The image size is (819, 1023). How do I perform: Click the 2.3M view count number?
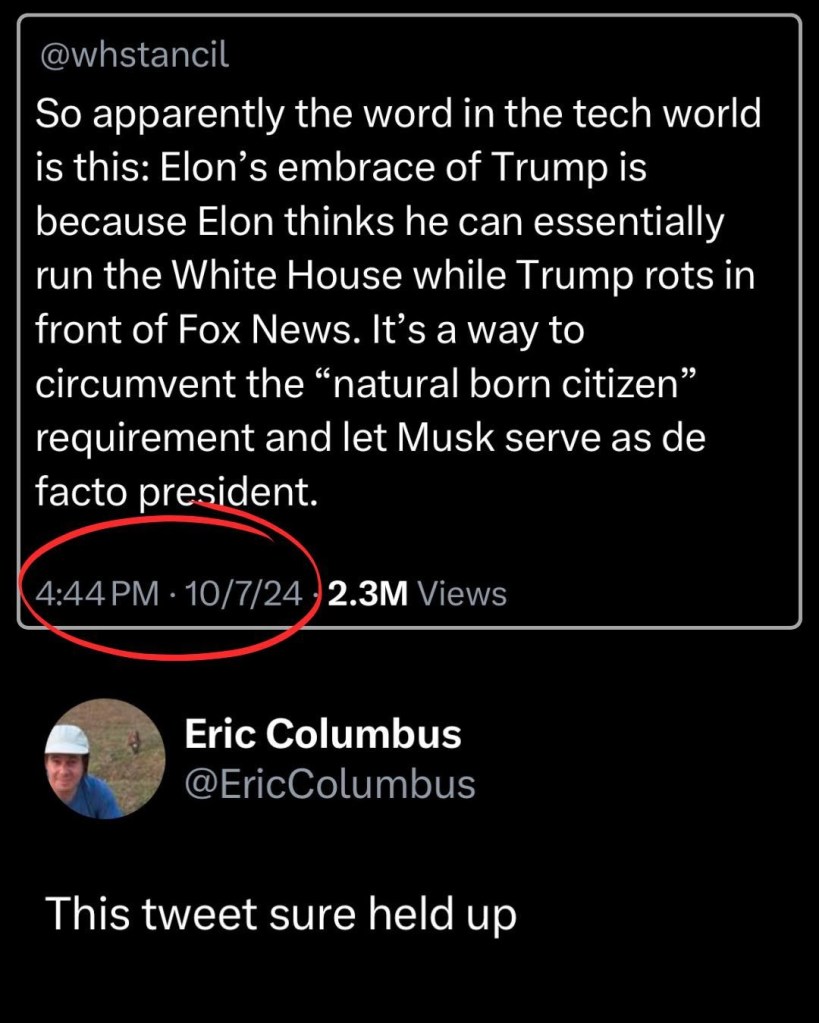pyautogui.click(x=368, y=594)
